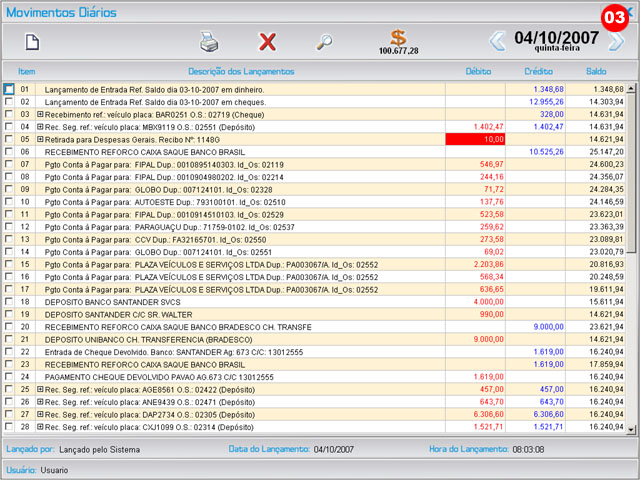Click the red X delete icon

click(x=267, y=42)
